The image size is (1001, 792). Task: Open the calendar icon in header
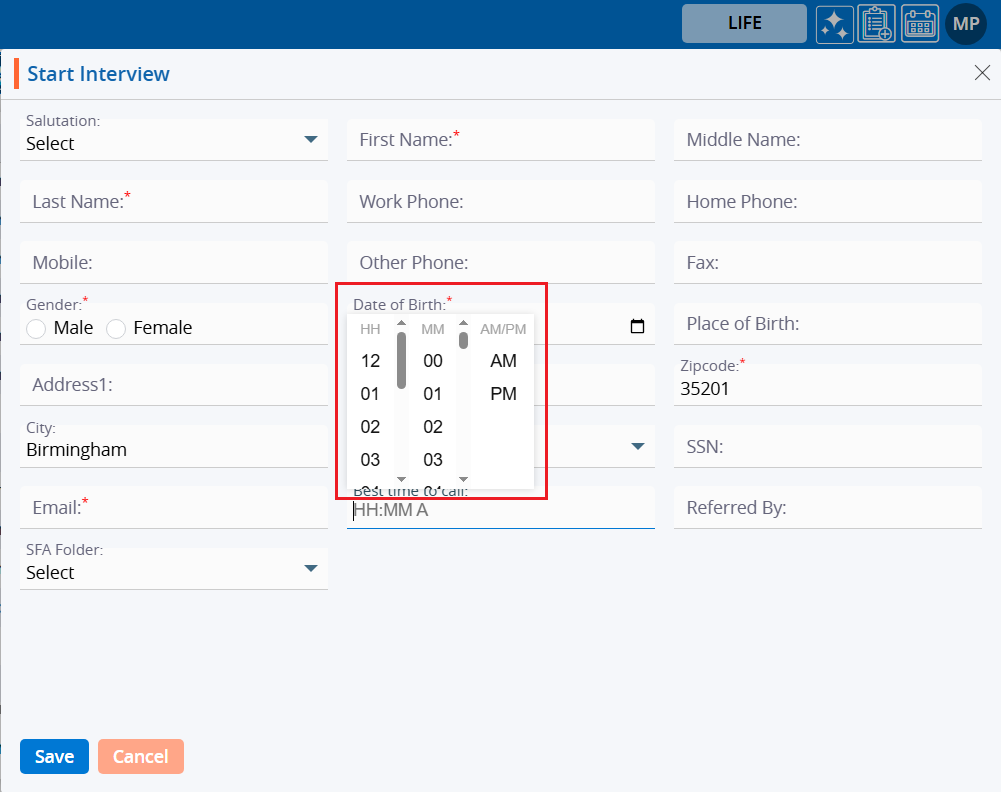tap(920, 24)
